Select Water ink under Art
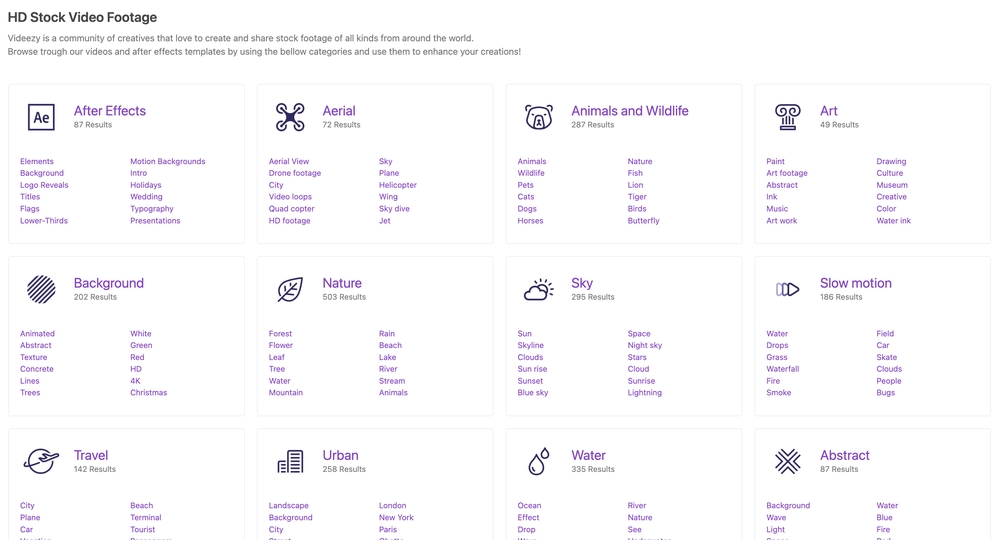Screen dimensions: 1000x540 pyautogui.click(x=893, y=221)
